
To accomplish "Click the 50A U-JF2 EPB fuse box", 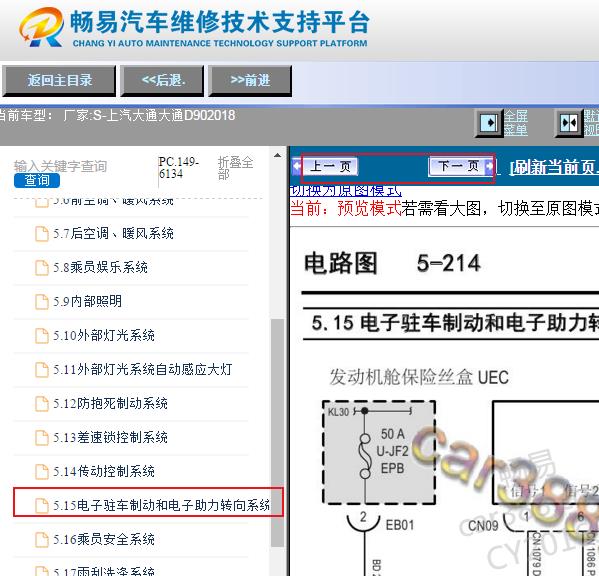I will (379, 452).
